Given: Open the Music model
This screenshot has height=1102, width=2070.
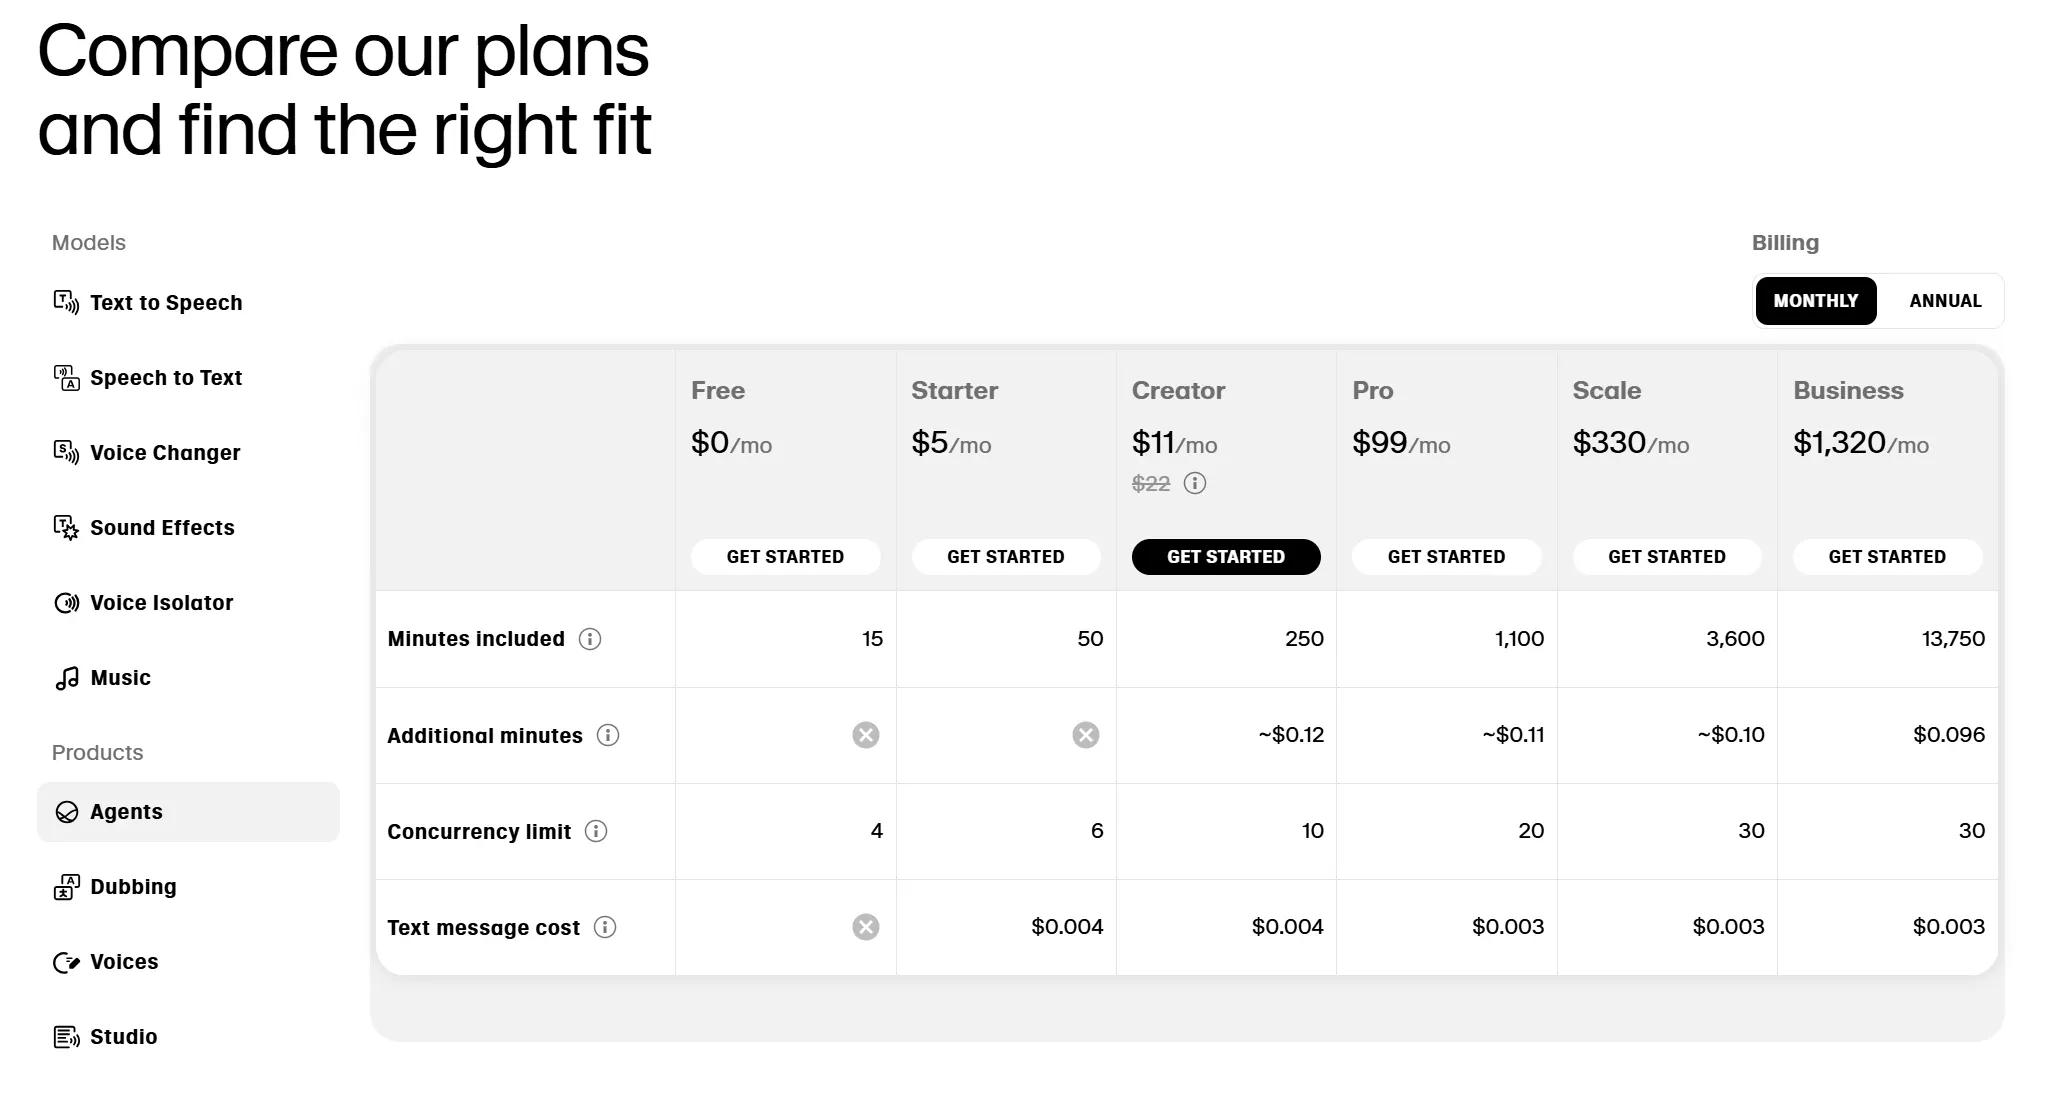Looking at the screenshot, I should pos(119,677).
